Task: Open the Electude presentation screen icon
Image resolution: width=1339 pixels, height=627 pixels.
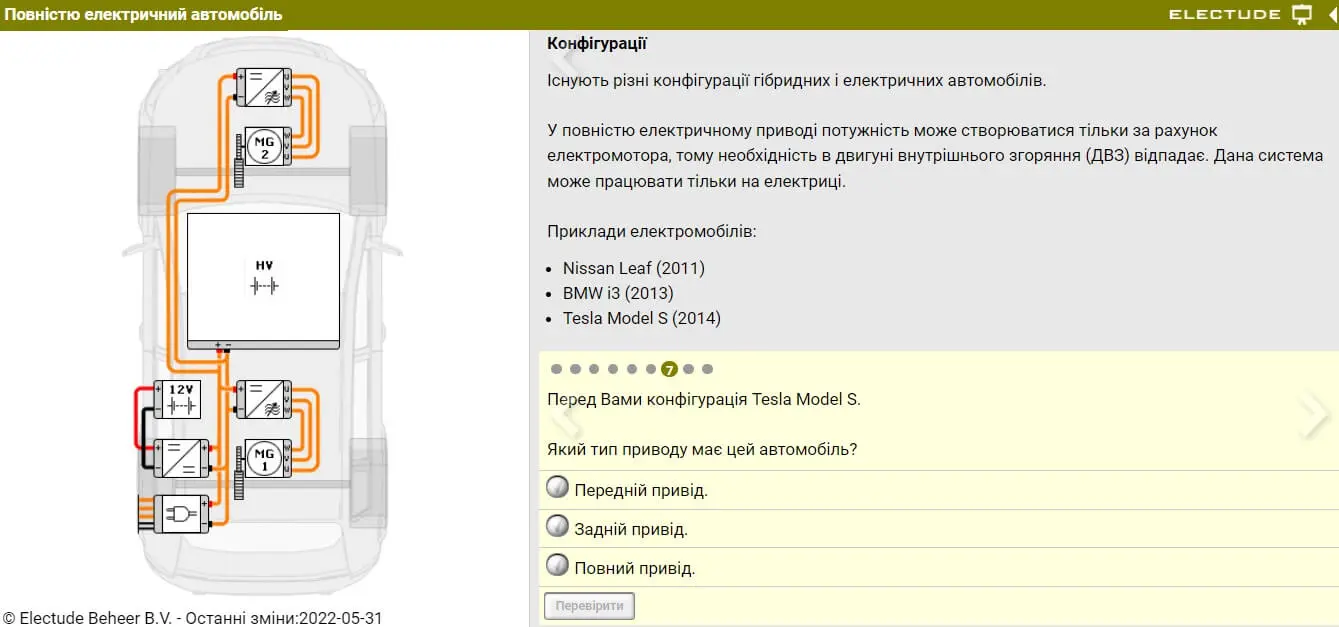Action: tap(1301, 14)
